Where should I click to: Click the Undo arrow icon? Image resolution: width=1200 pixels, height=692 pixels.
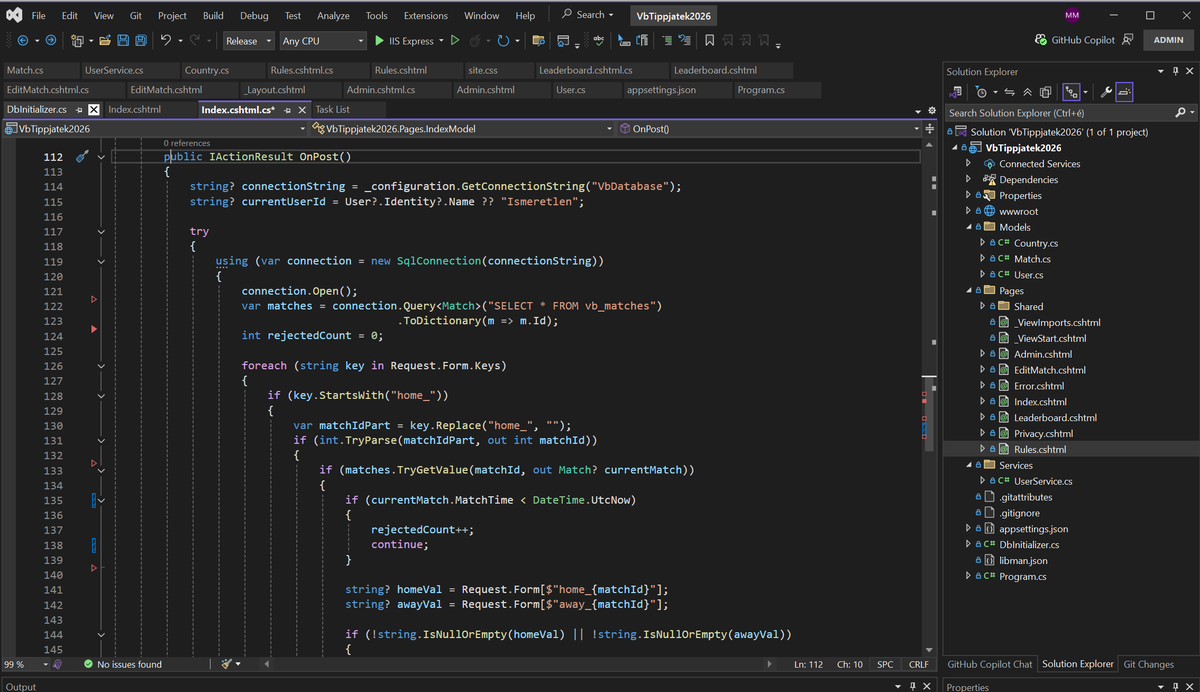click(165, 41)
